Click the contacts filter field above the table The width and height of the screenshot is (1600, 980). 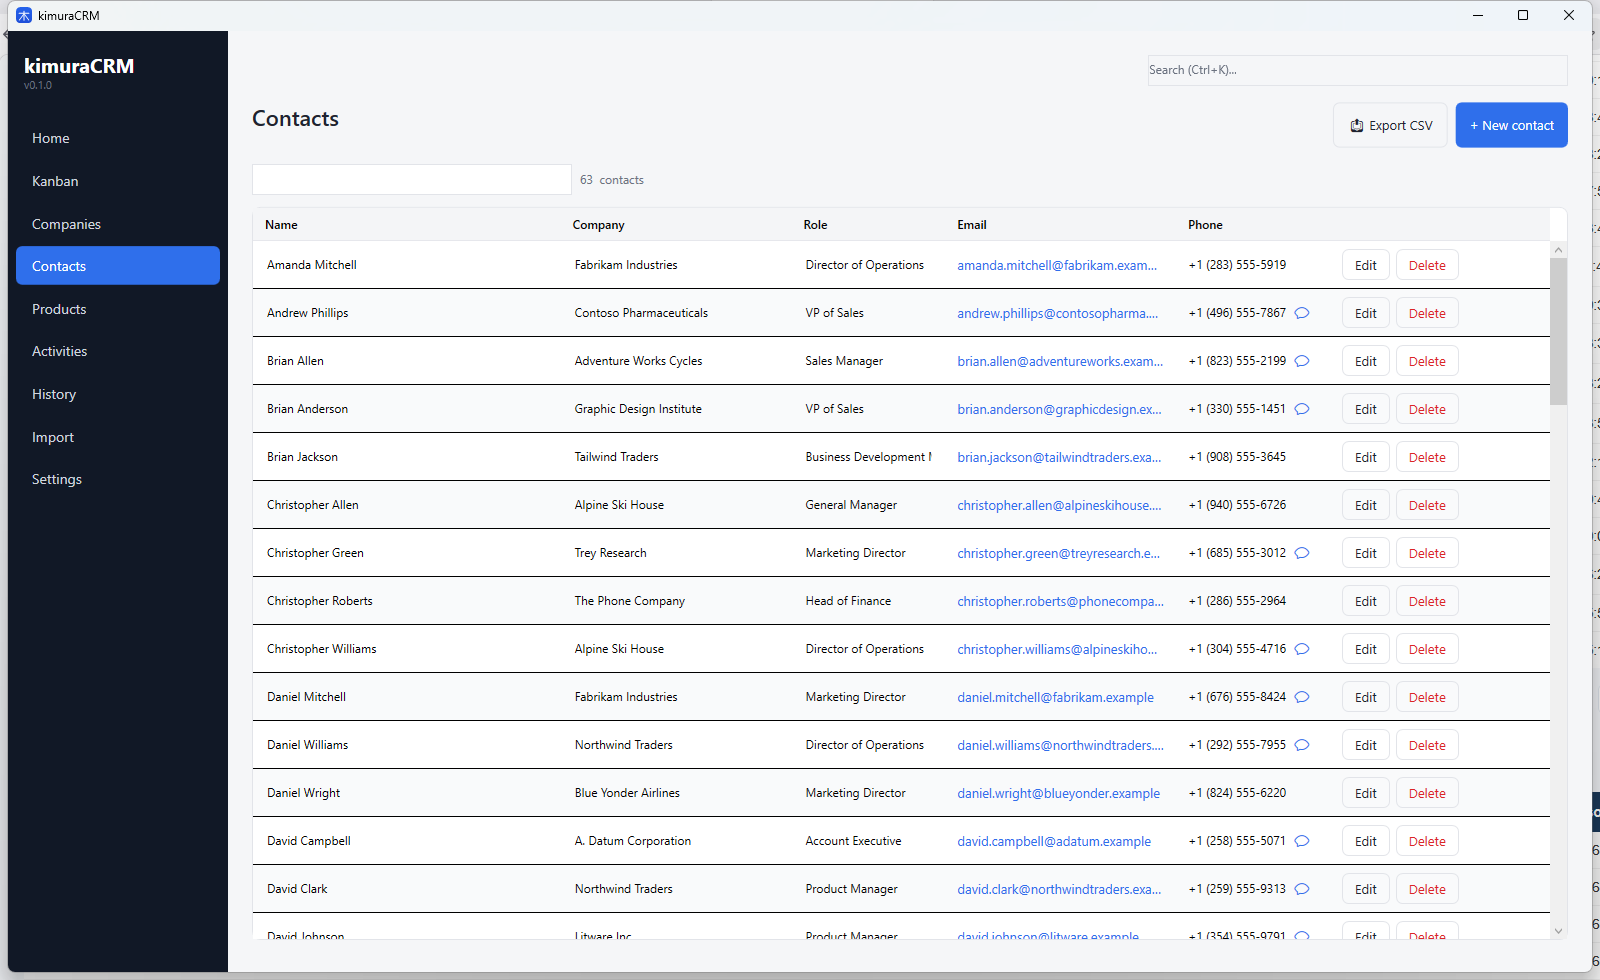(x=411, y=179)
